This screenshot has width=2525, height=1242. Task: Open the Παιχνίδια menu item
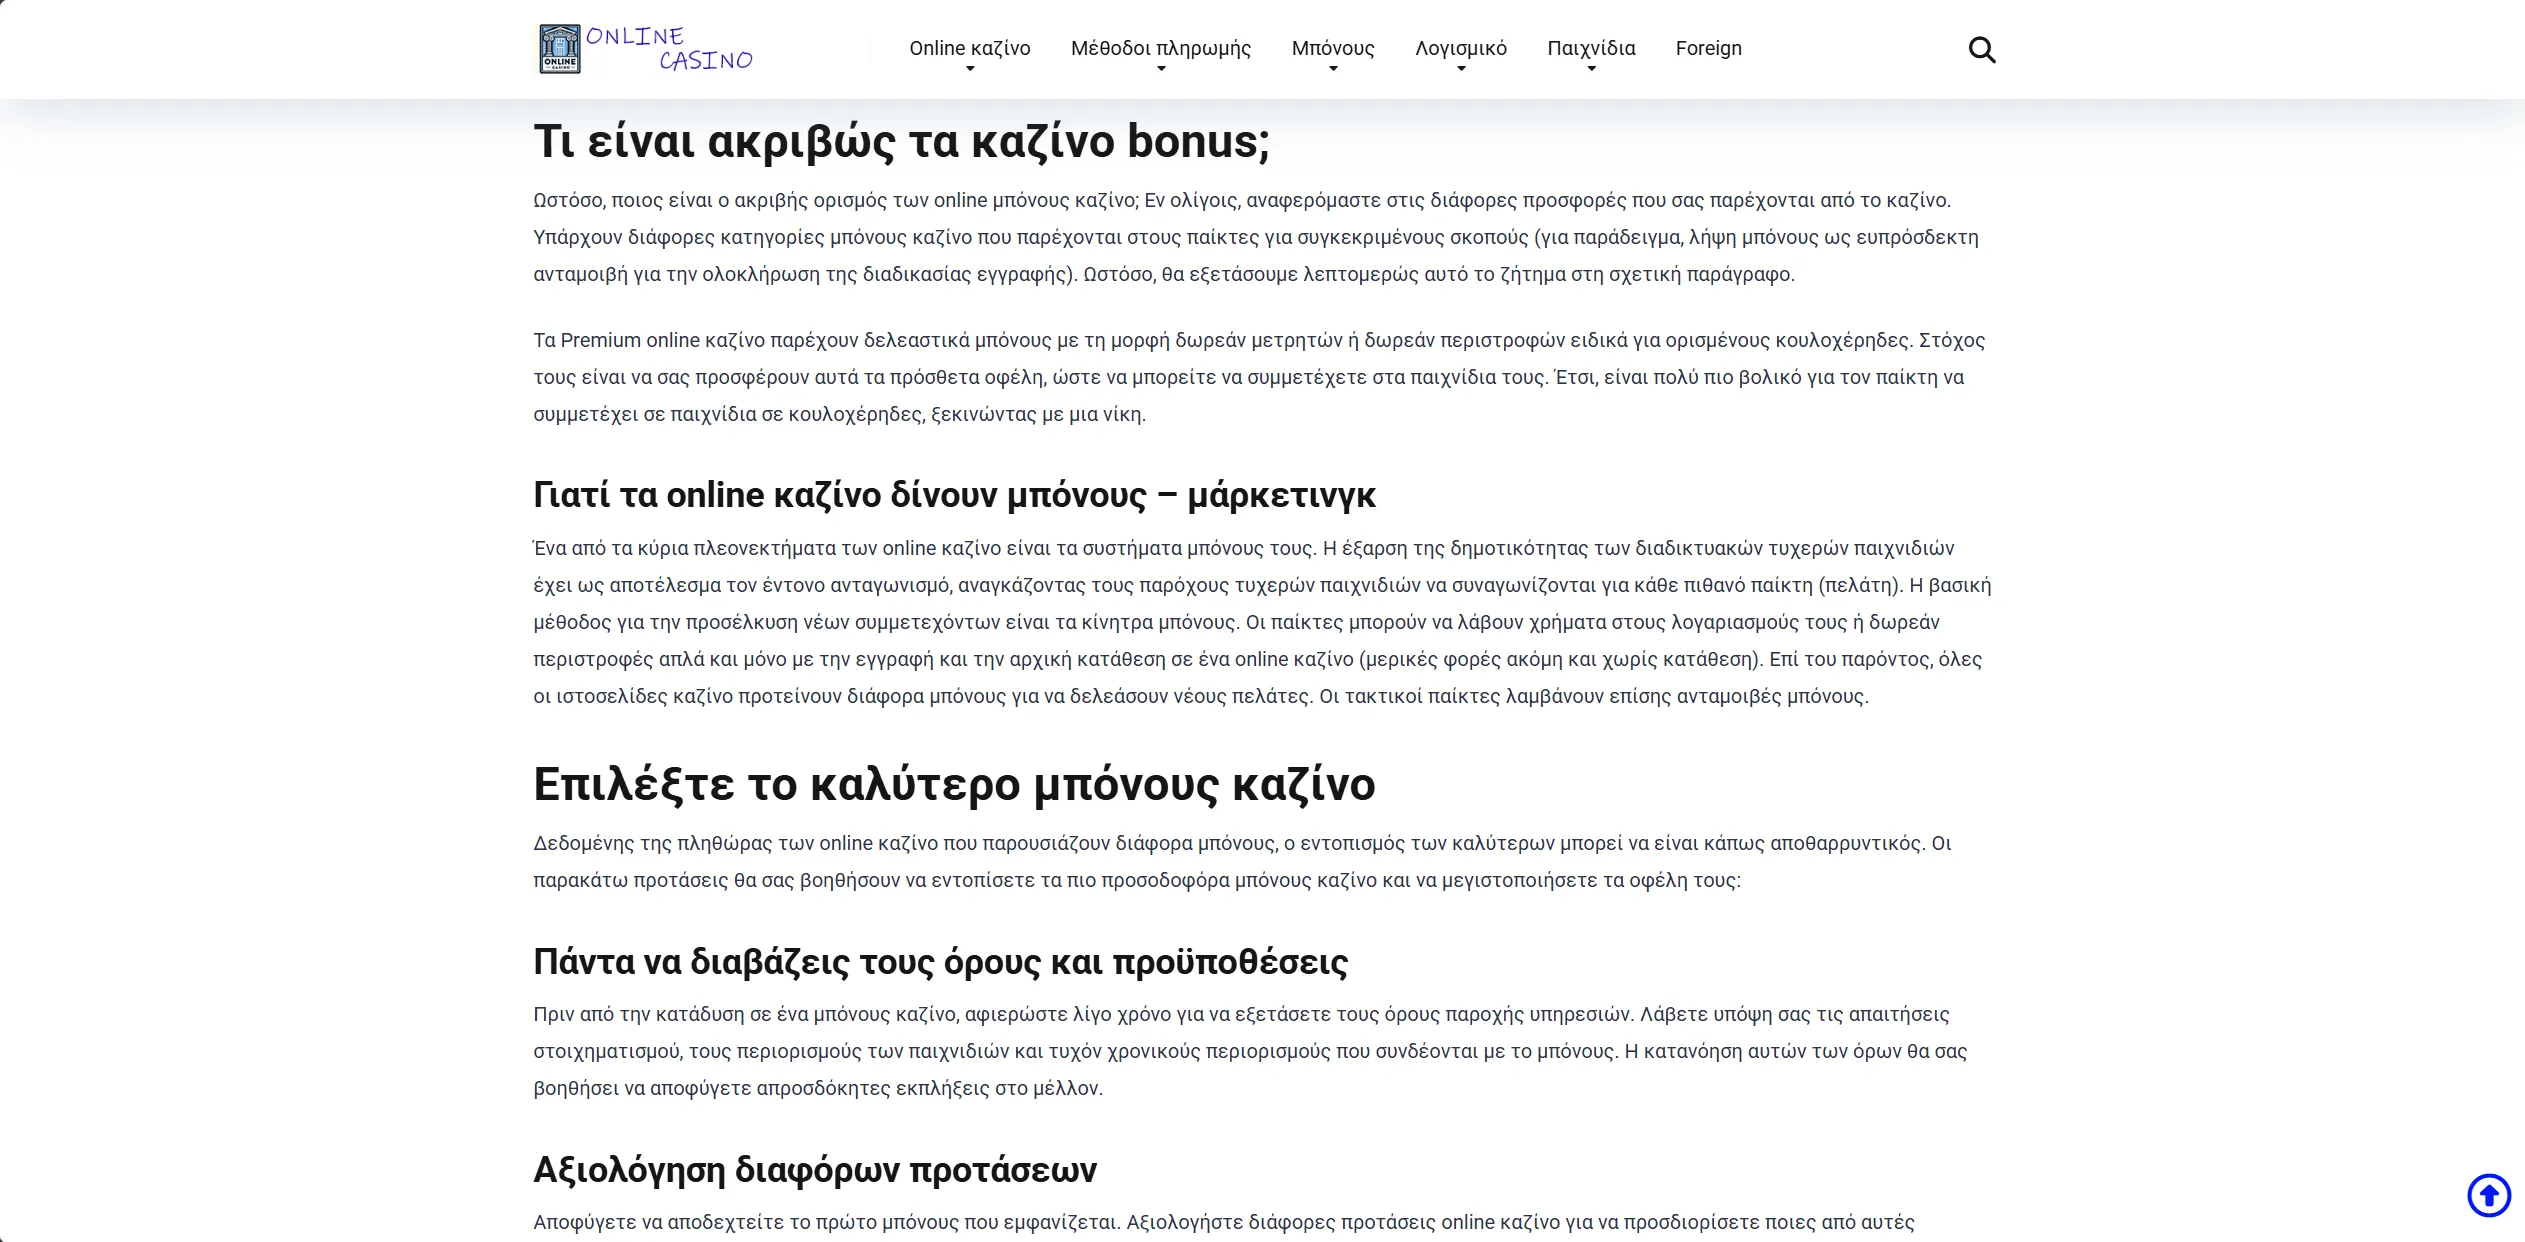coord(1591,48)
